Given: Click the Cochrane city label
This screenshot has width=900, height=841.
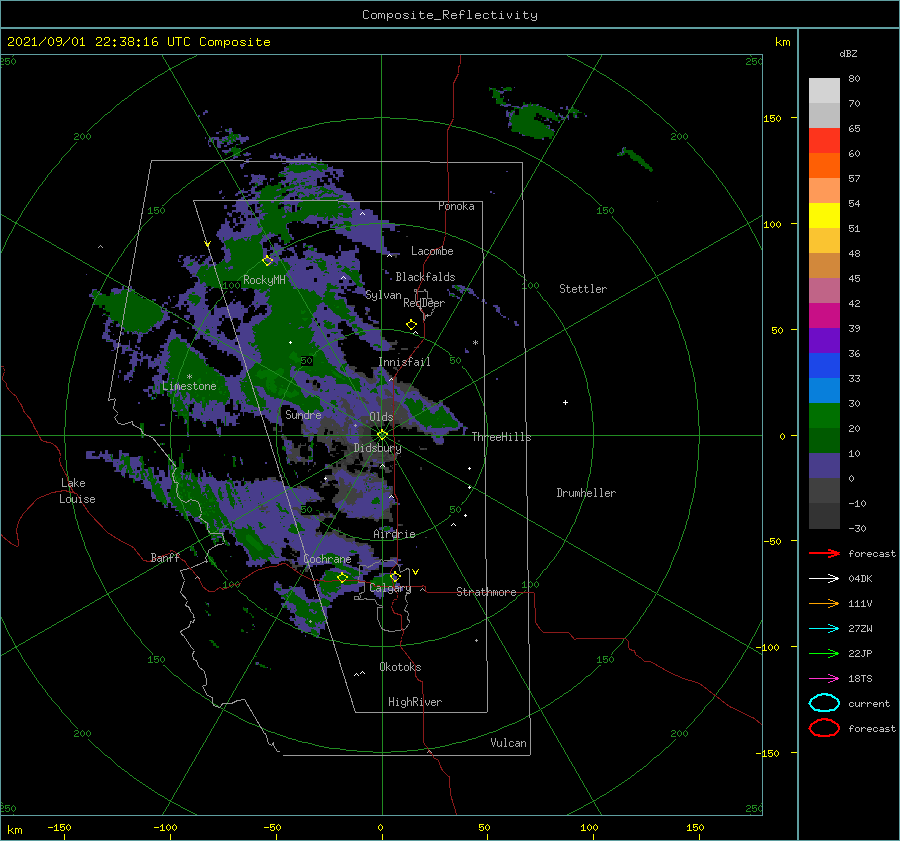Looking at the screenshot, I should [327, 559].
